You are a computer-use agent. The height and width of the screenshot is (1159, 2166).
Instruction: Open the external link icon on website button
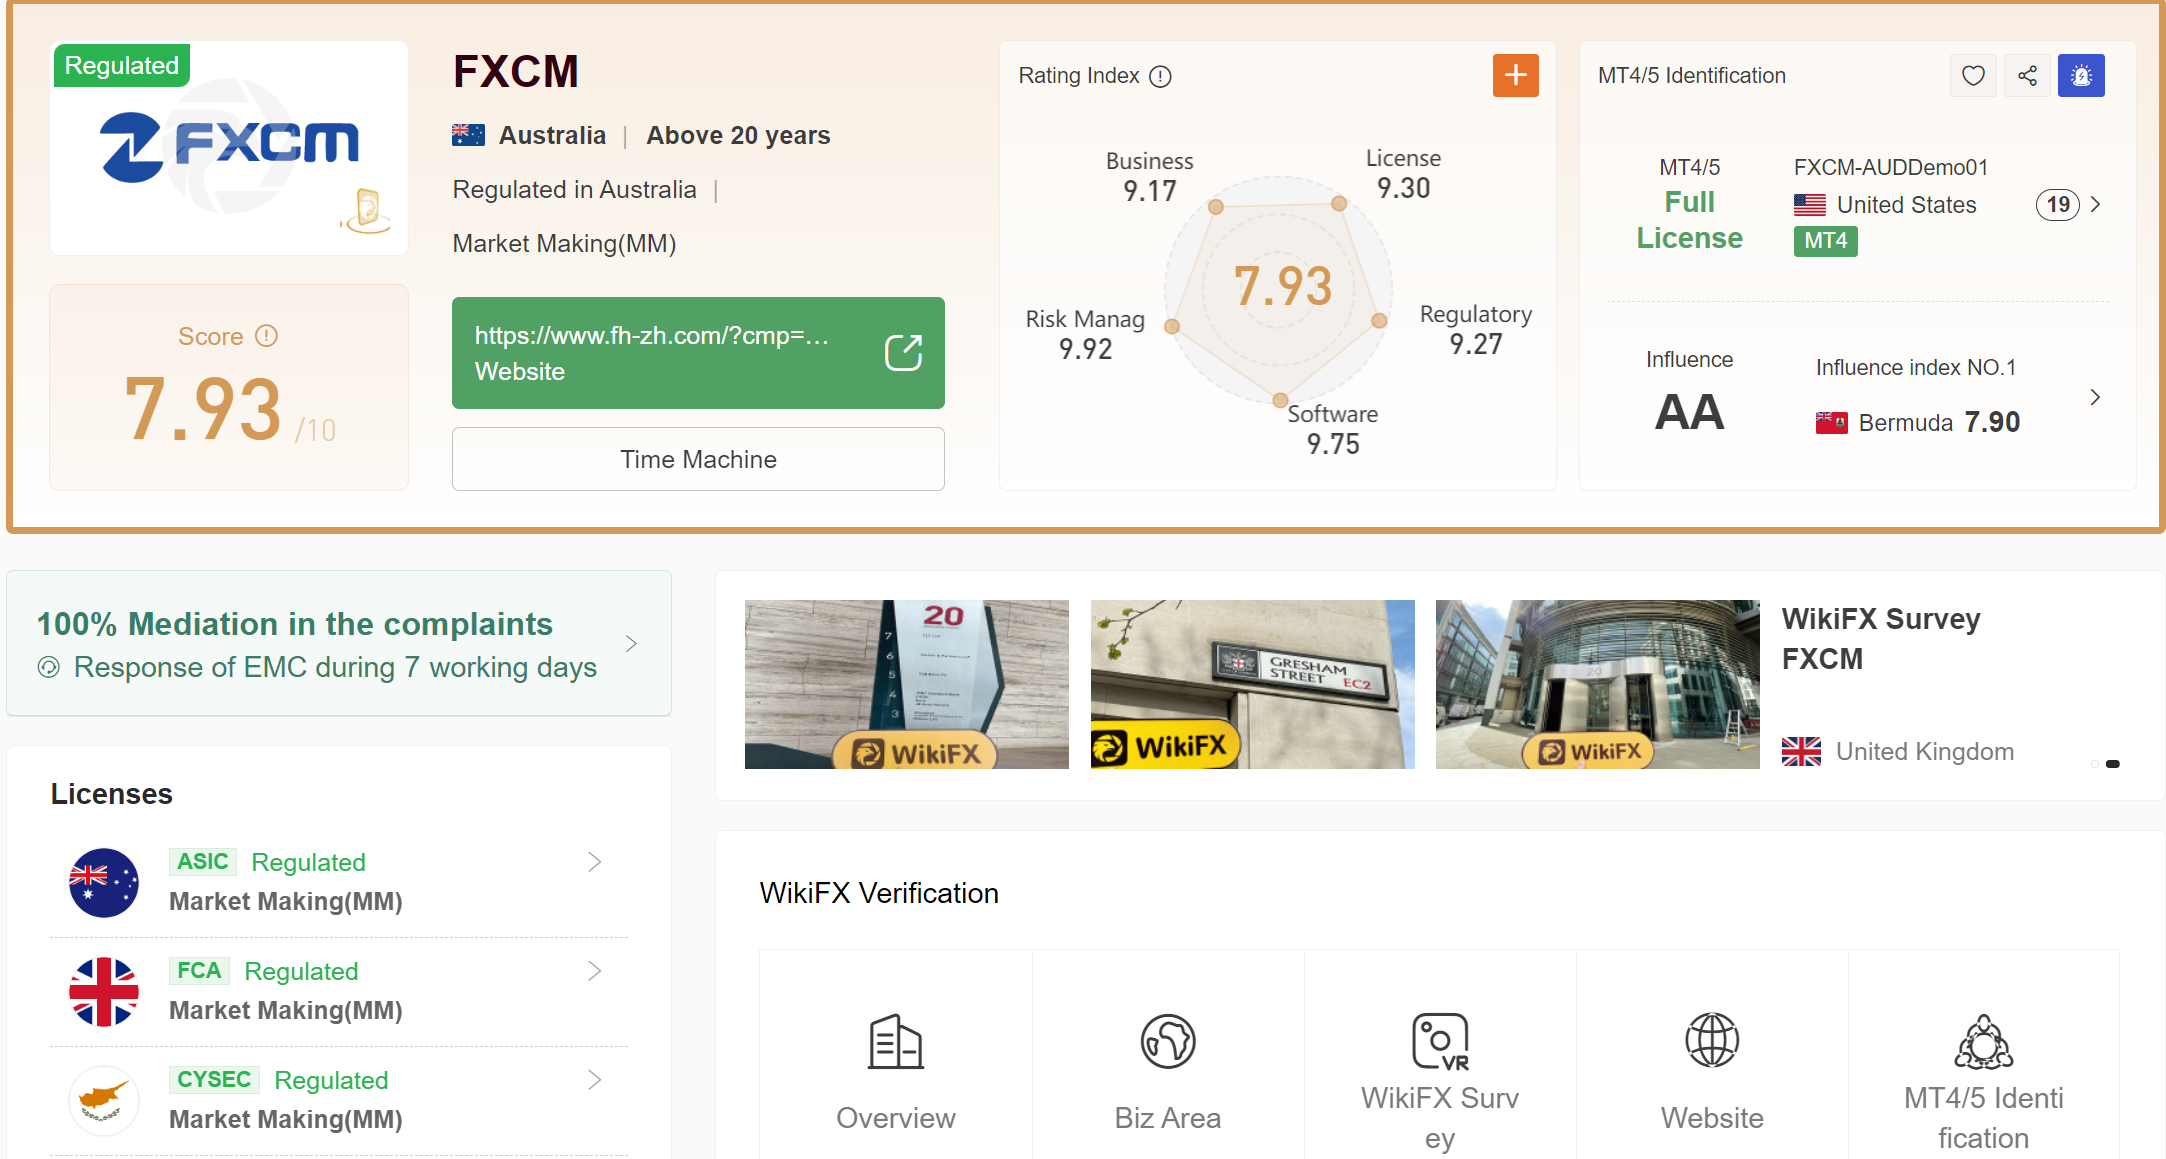pos(903,352)
